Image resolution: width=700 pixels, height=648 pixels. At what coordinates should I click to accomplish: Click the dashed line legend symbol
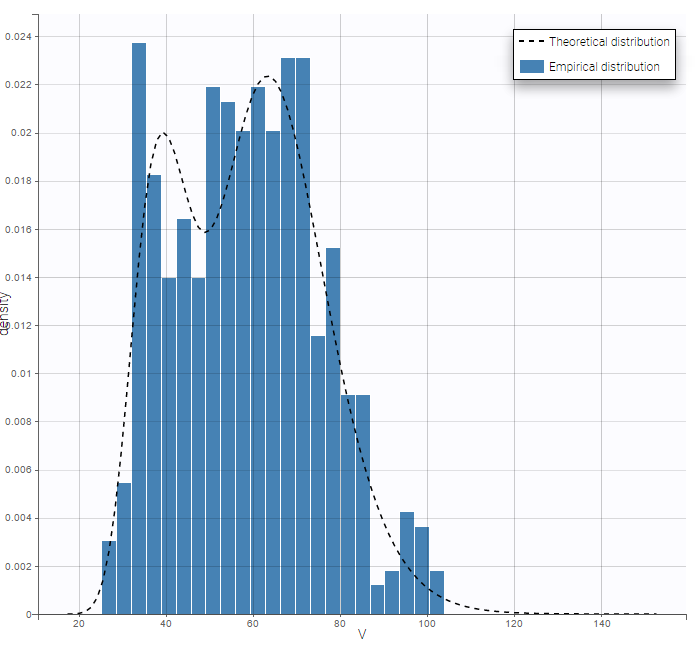pos(530,41)
